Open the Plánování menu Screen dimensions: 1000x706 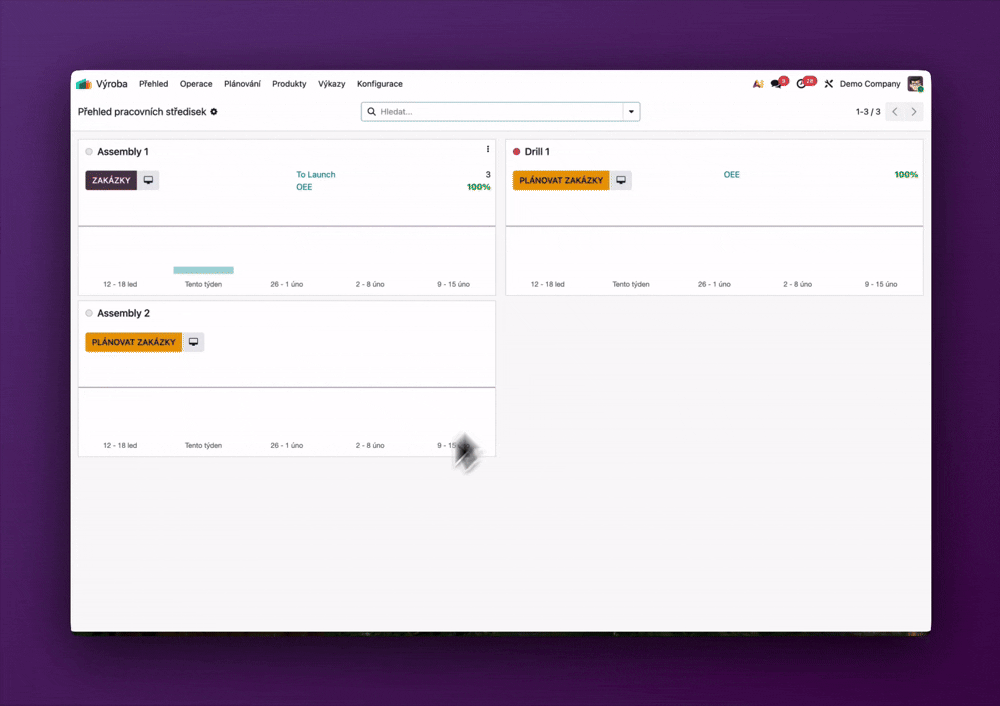(242, 84)
